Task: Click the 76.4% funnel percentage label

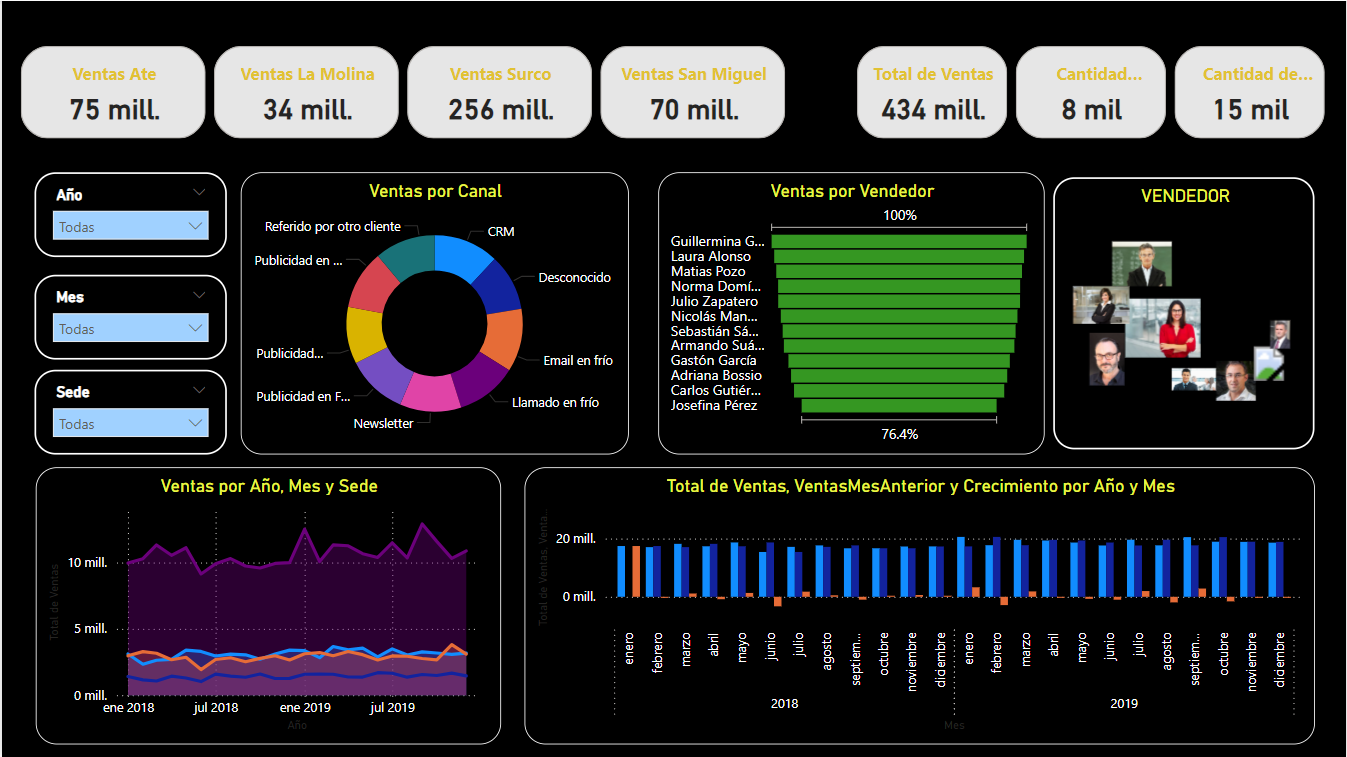Action: 899,434
